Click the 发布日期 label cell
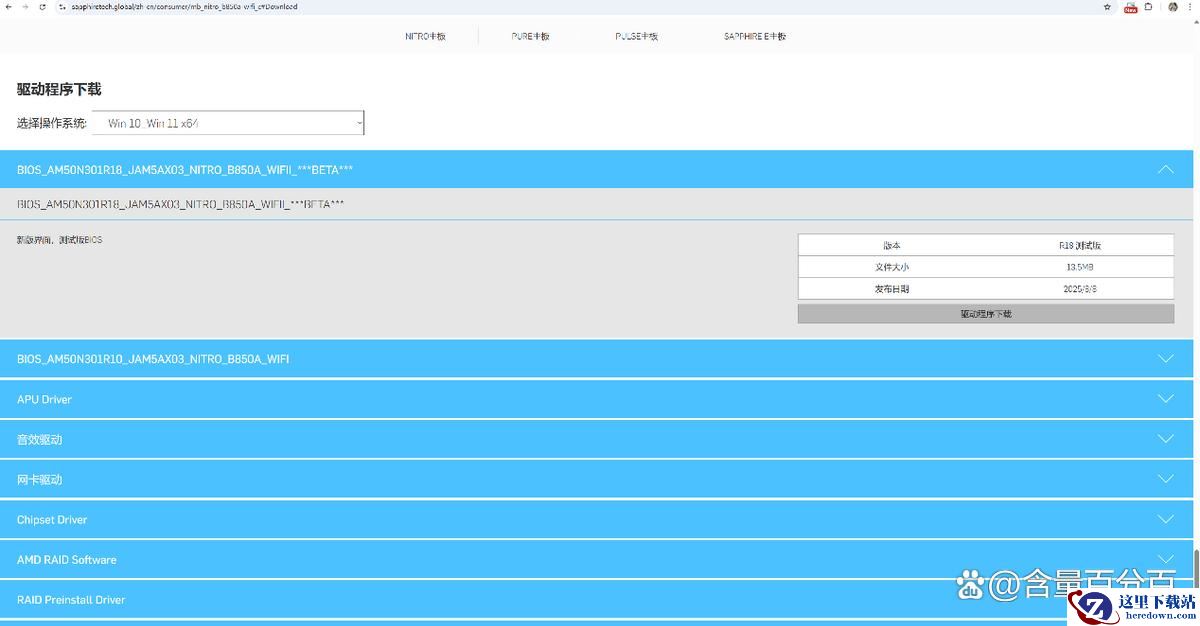Image resolution: width=1200 pixels, height=626 pixels. click(x=892, y=289)
